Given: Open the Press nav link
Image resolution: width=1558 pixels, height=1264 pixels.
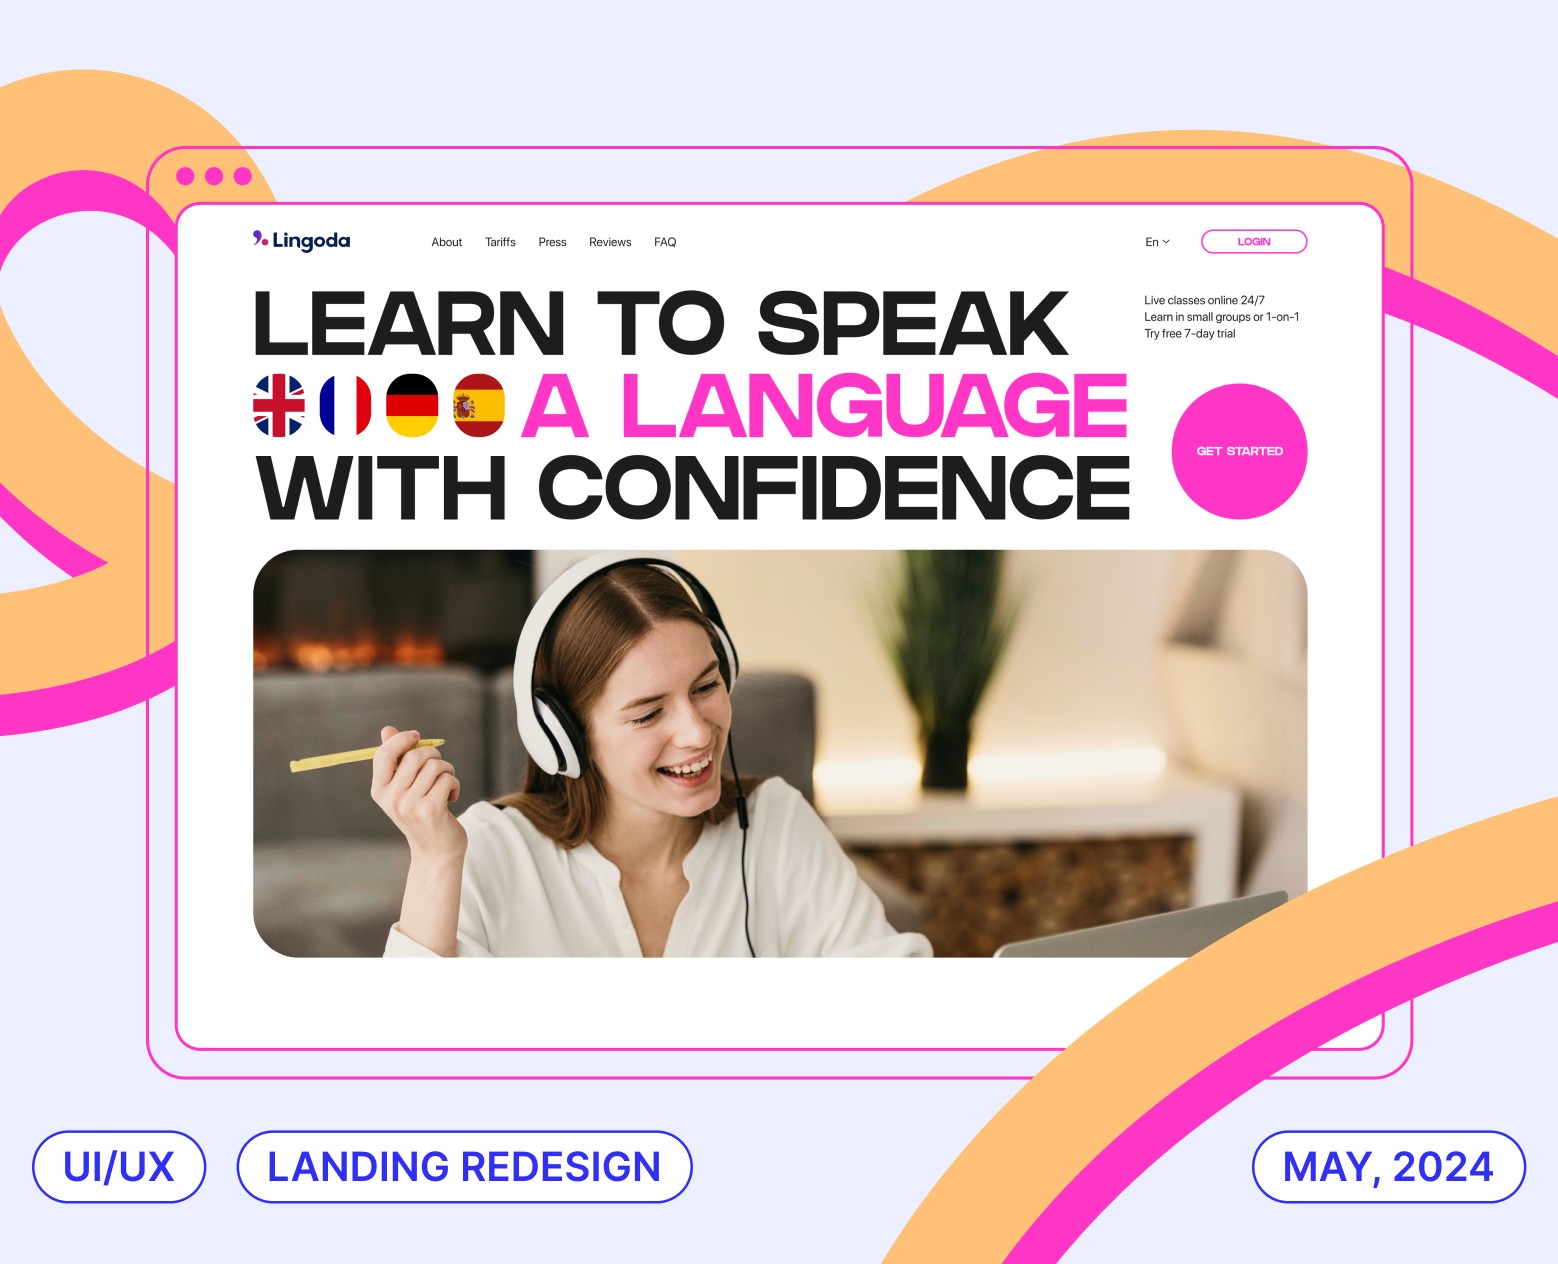Looking at the screenshot, I should point(552,242).
